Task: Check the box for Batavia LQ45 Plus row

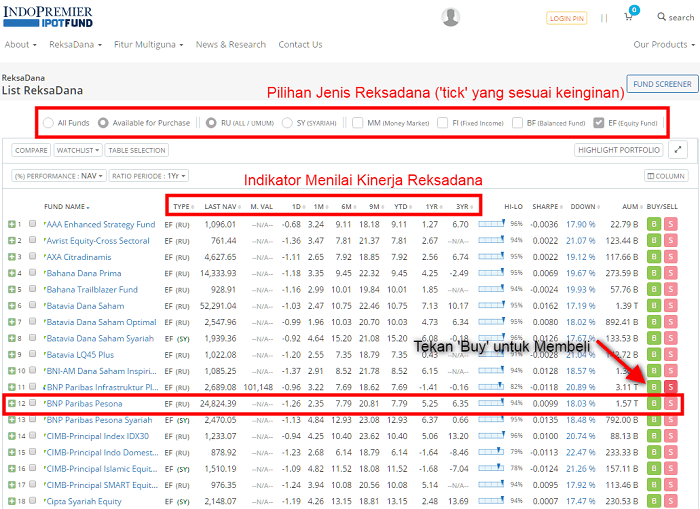Action: coord(33,354)
